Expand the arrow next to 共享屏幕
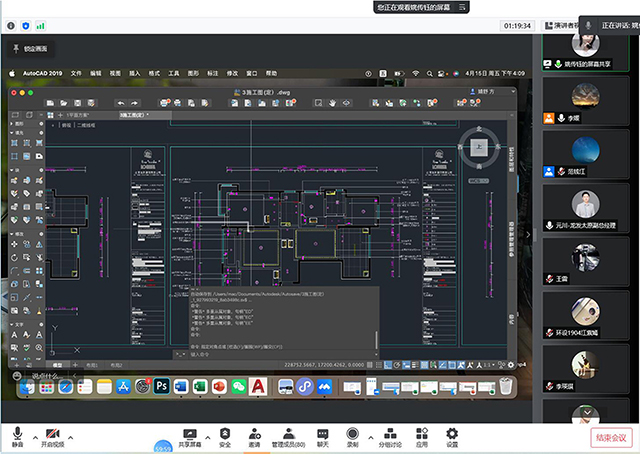 (207, 438)
